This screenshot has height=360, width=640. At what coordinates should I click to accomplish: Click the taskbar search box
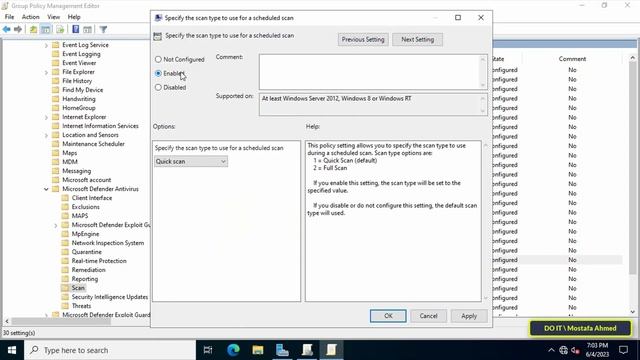pyautogui.click(x=110, y=350)
